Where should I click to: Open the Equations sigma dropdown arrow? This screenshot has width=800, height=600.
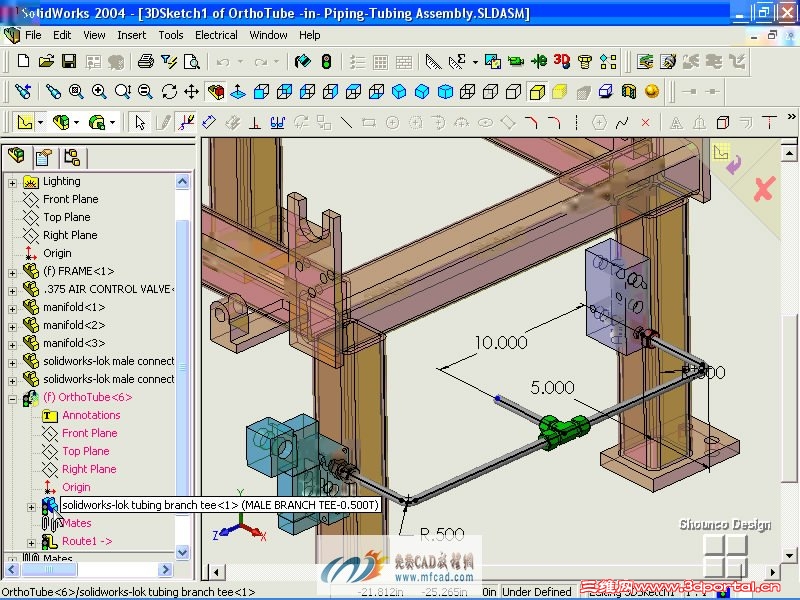475,62
